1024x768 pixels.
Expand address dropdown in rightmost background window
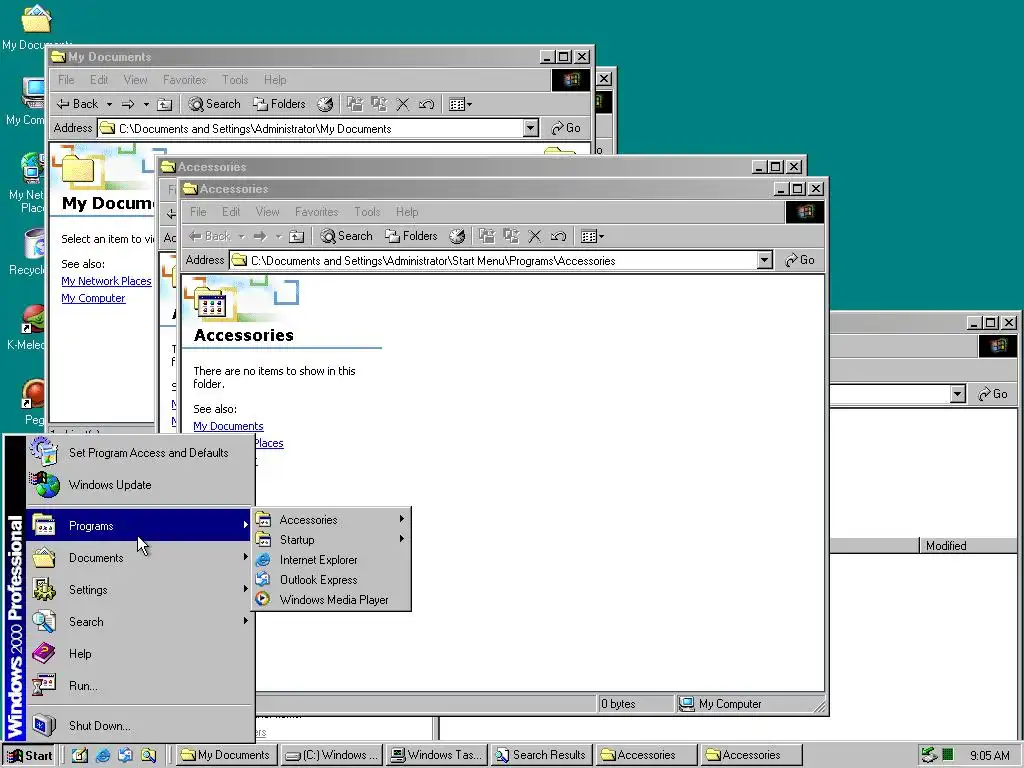(958, 394)
